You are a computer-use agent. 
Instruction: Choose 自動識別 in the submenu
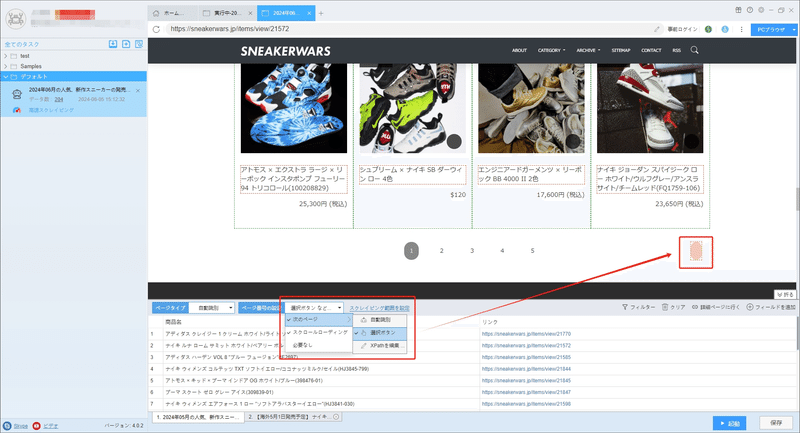click(380, 320)
